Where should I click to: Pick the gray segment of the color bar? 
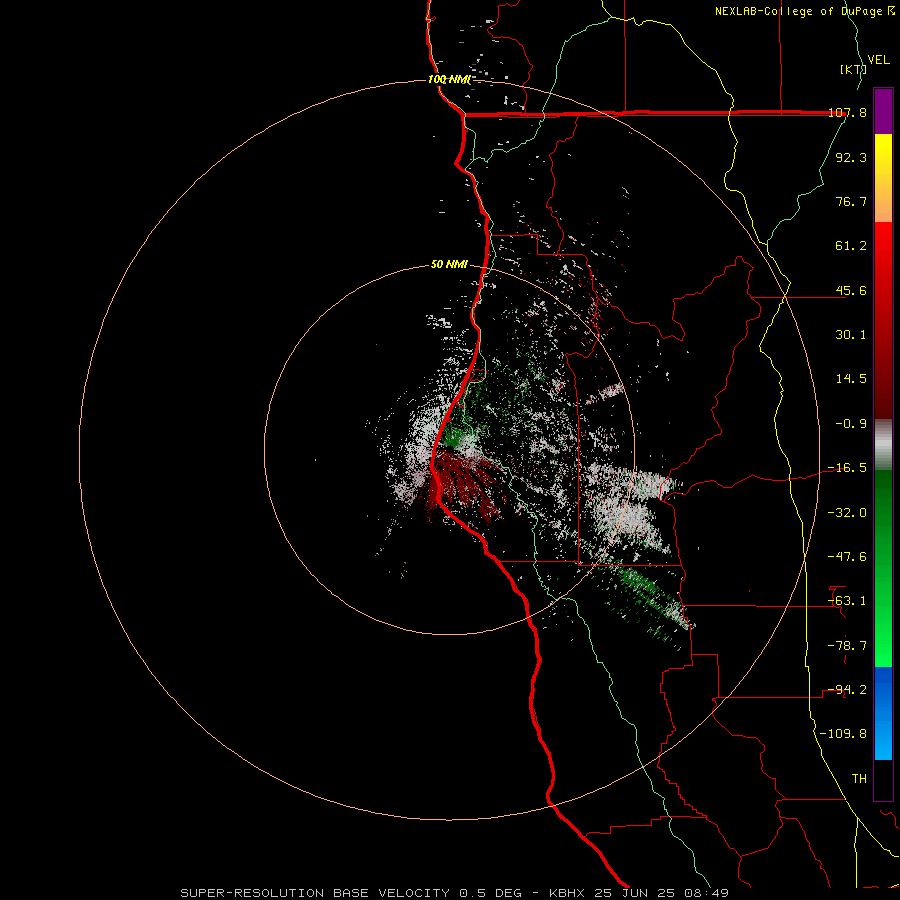click(883, 445)
